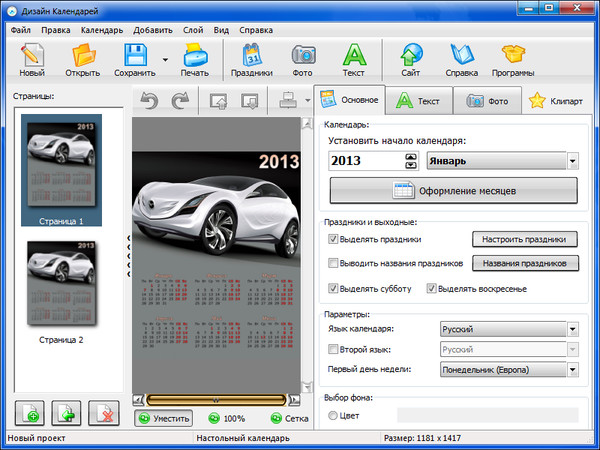This screenshot has width=600, height=450.
Task: Open the Добавить menu
Action: point(153,30)
